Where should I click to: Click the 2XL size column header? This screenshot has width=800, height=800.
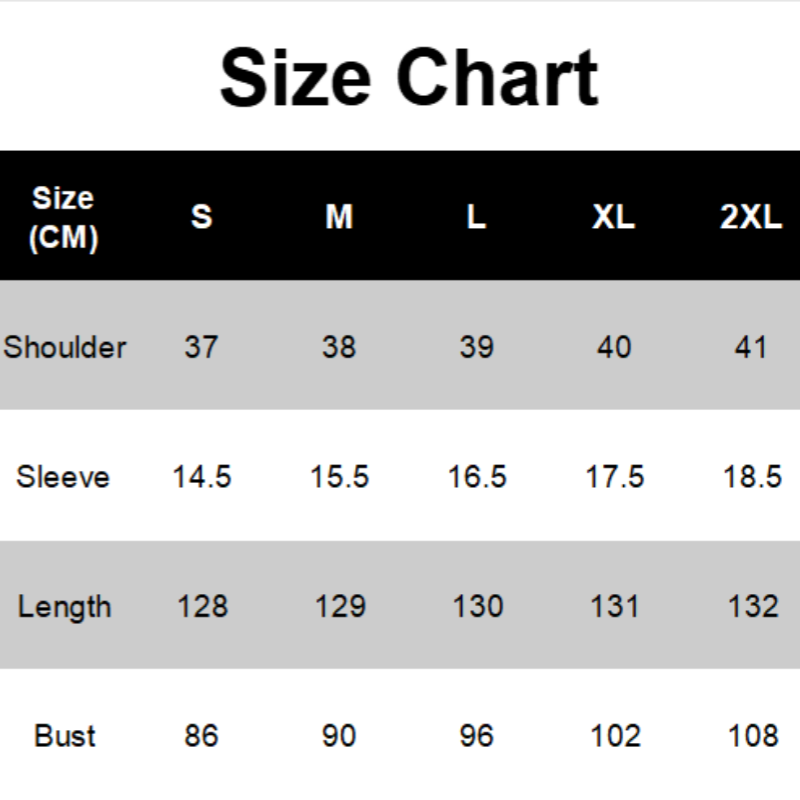[751, 217]
